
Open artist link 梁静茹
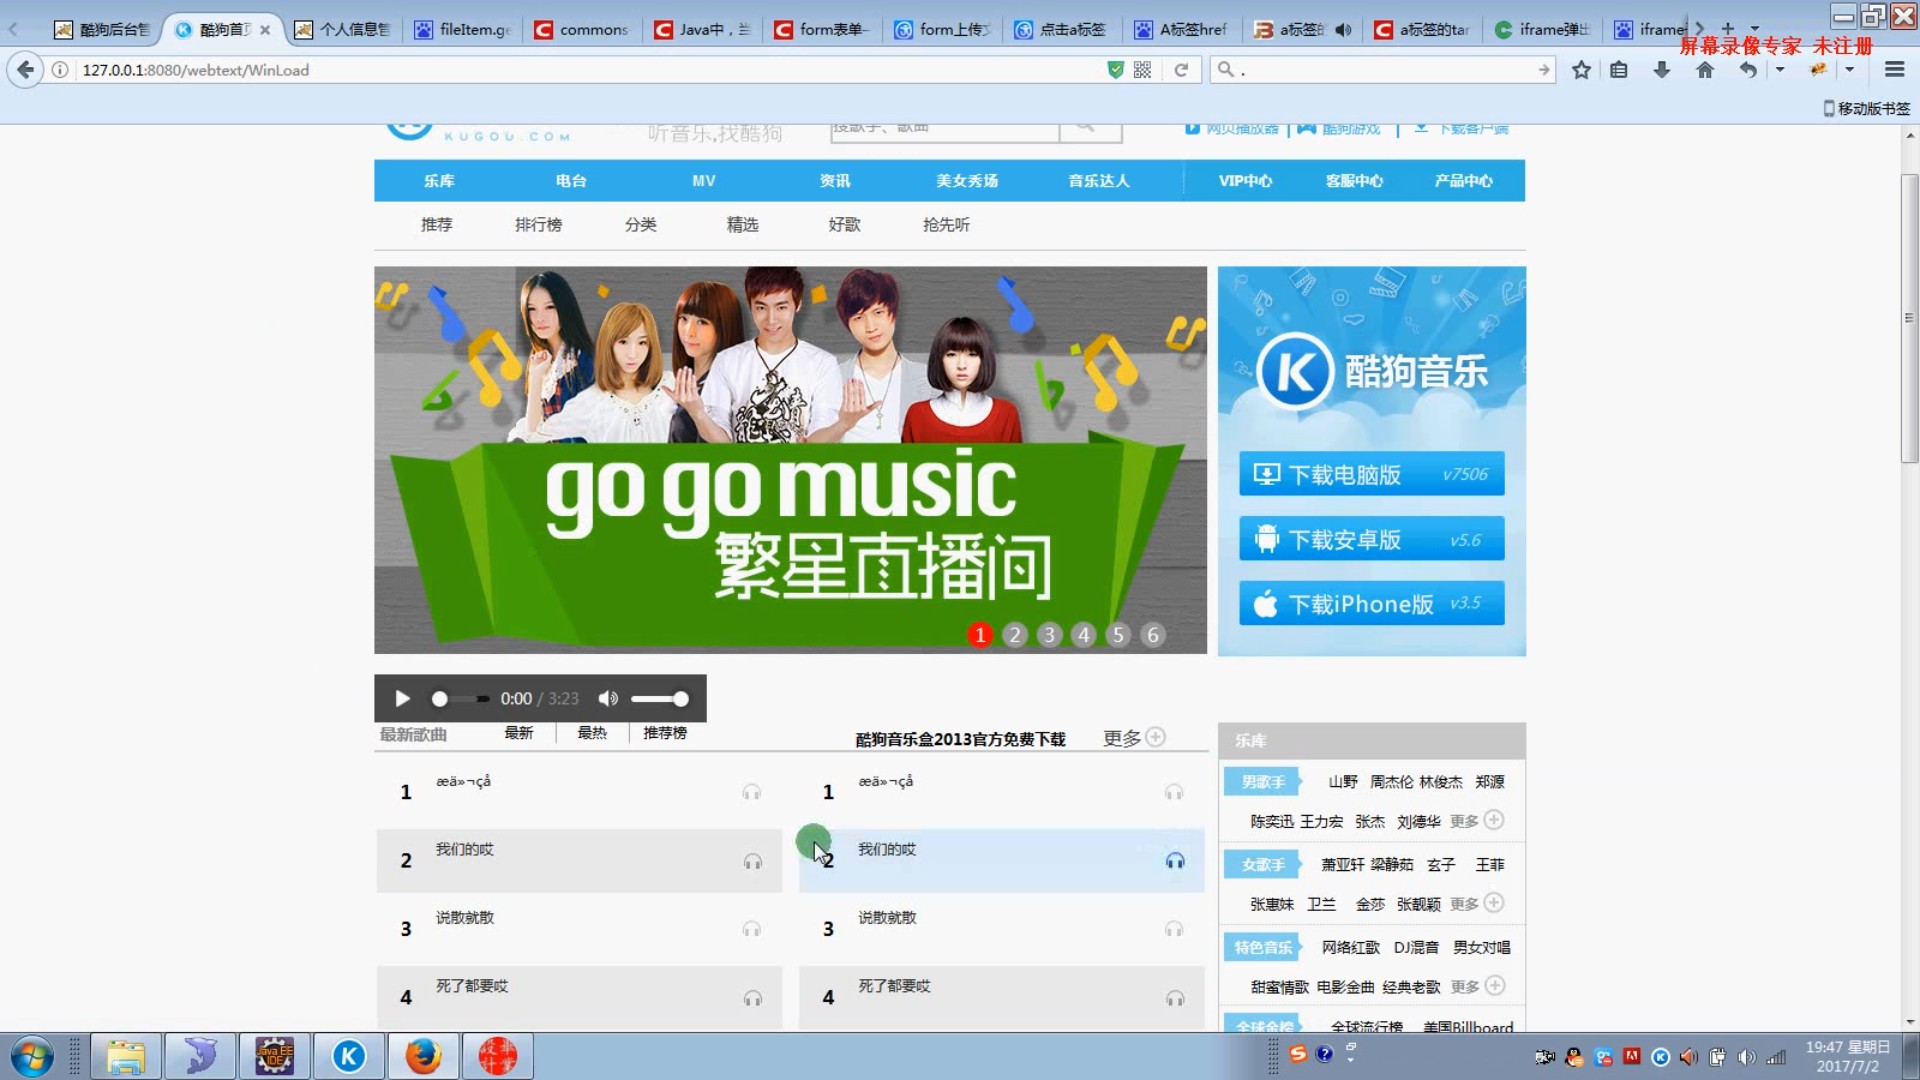(1391, 865)
